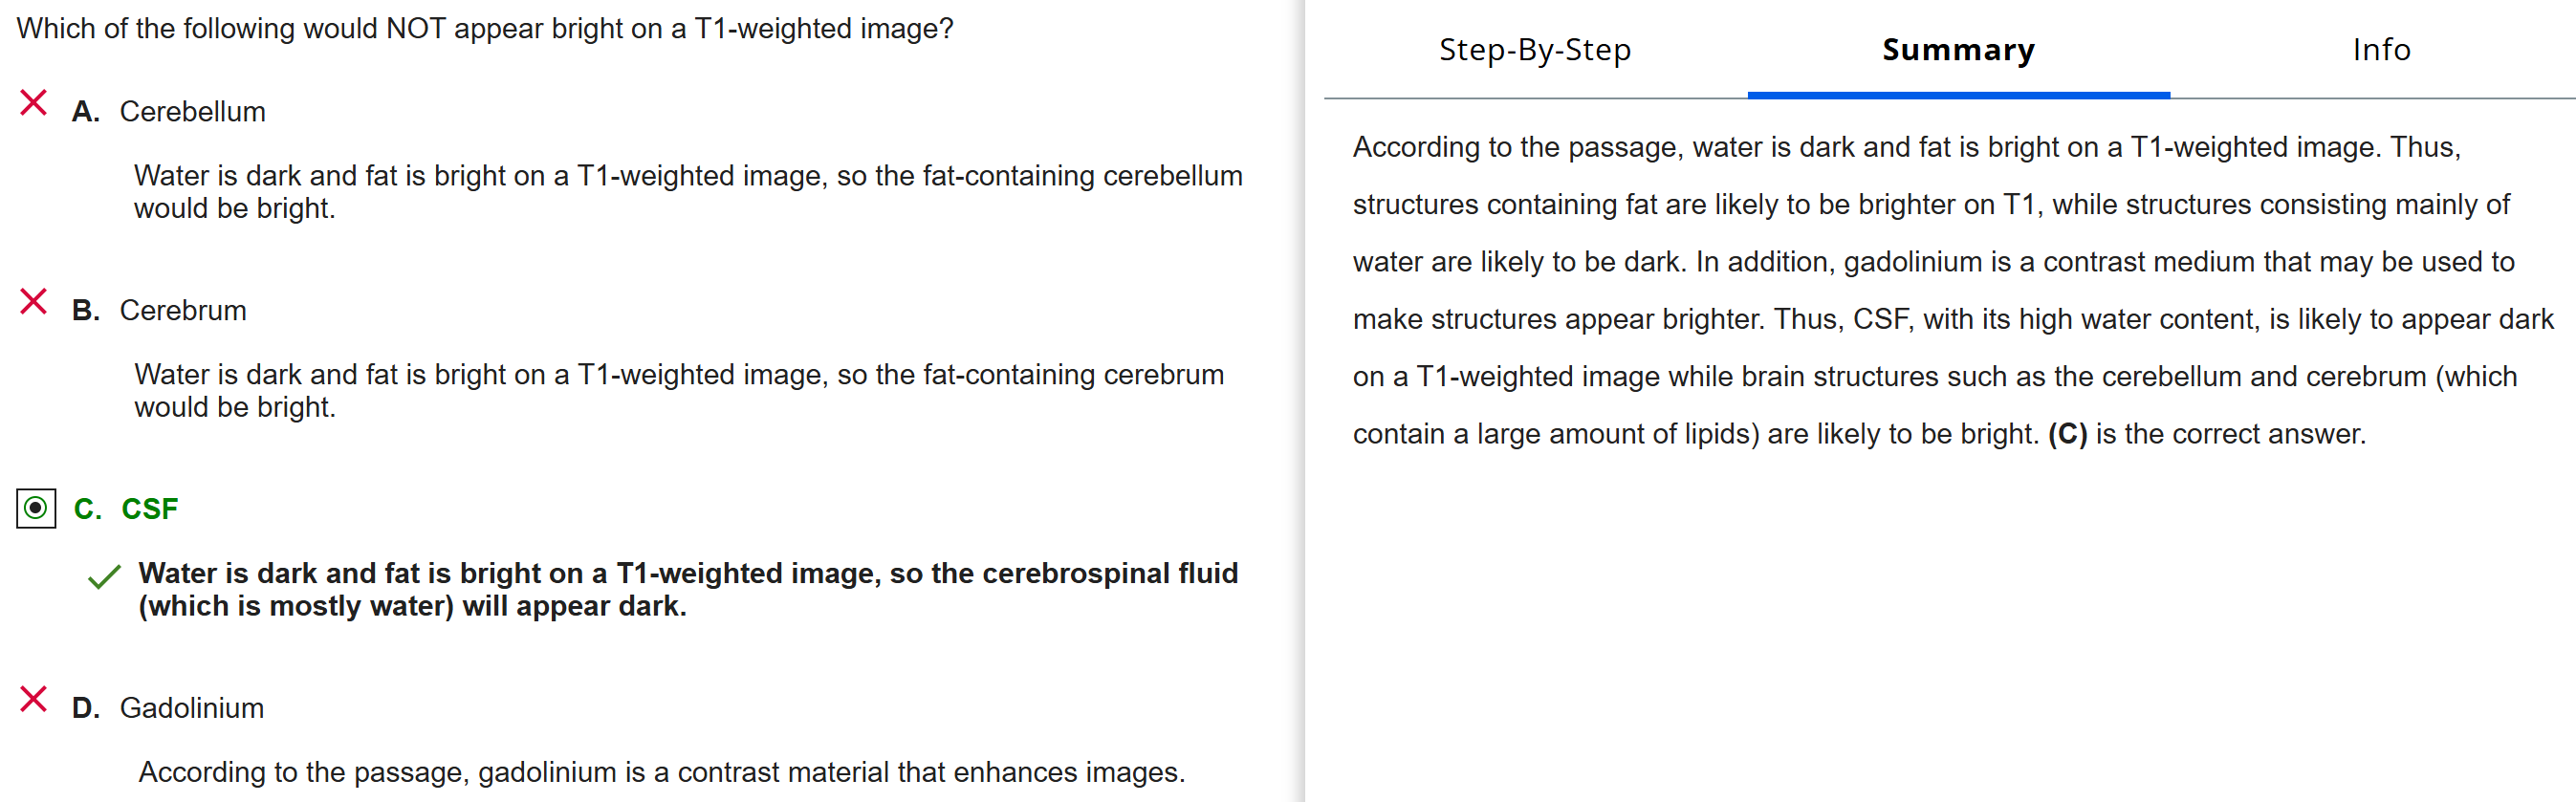Open the Step-By-Step tab
2576x802 pixels.
click(x=1534, y=50)
